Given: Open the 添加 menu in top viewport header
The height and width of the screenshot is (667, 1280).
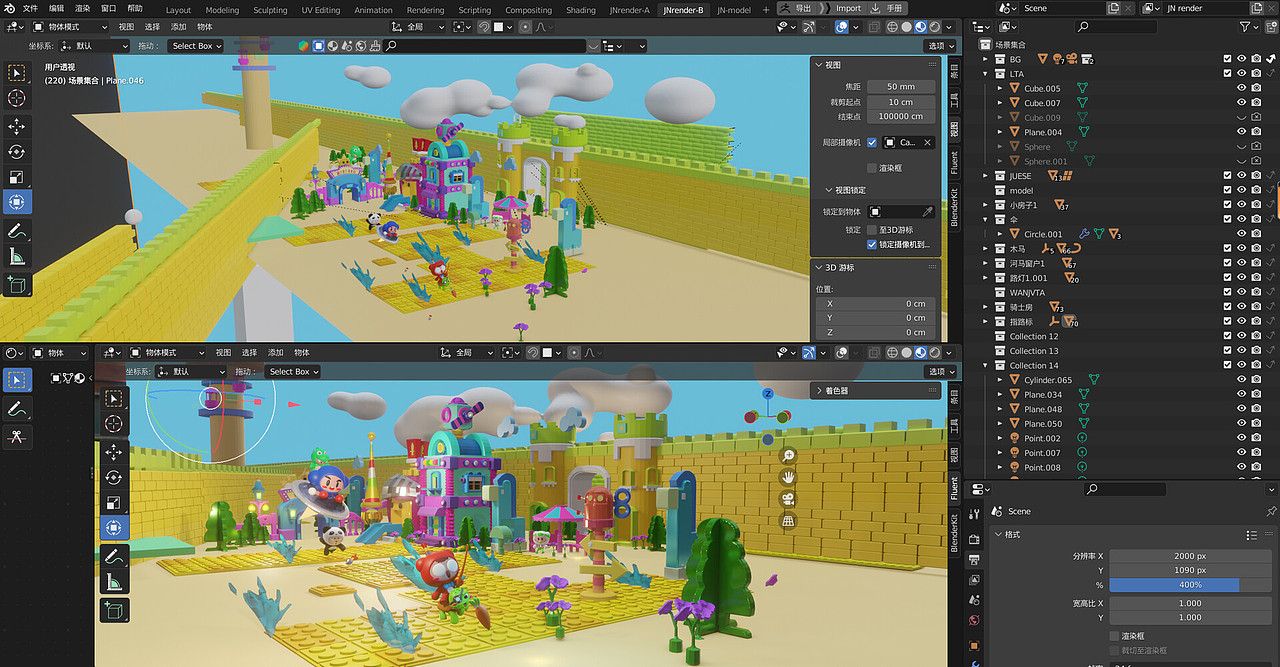Looking at the screenshot, I should [179, 27].
